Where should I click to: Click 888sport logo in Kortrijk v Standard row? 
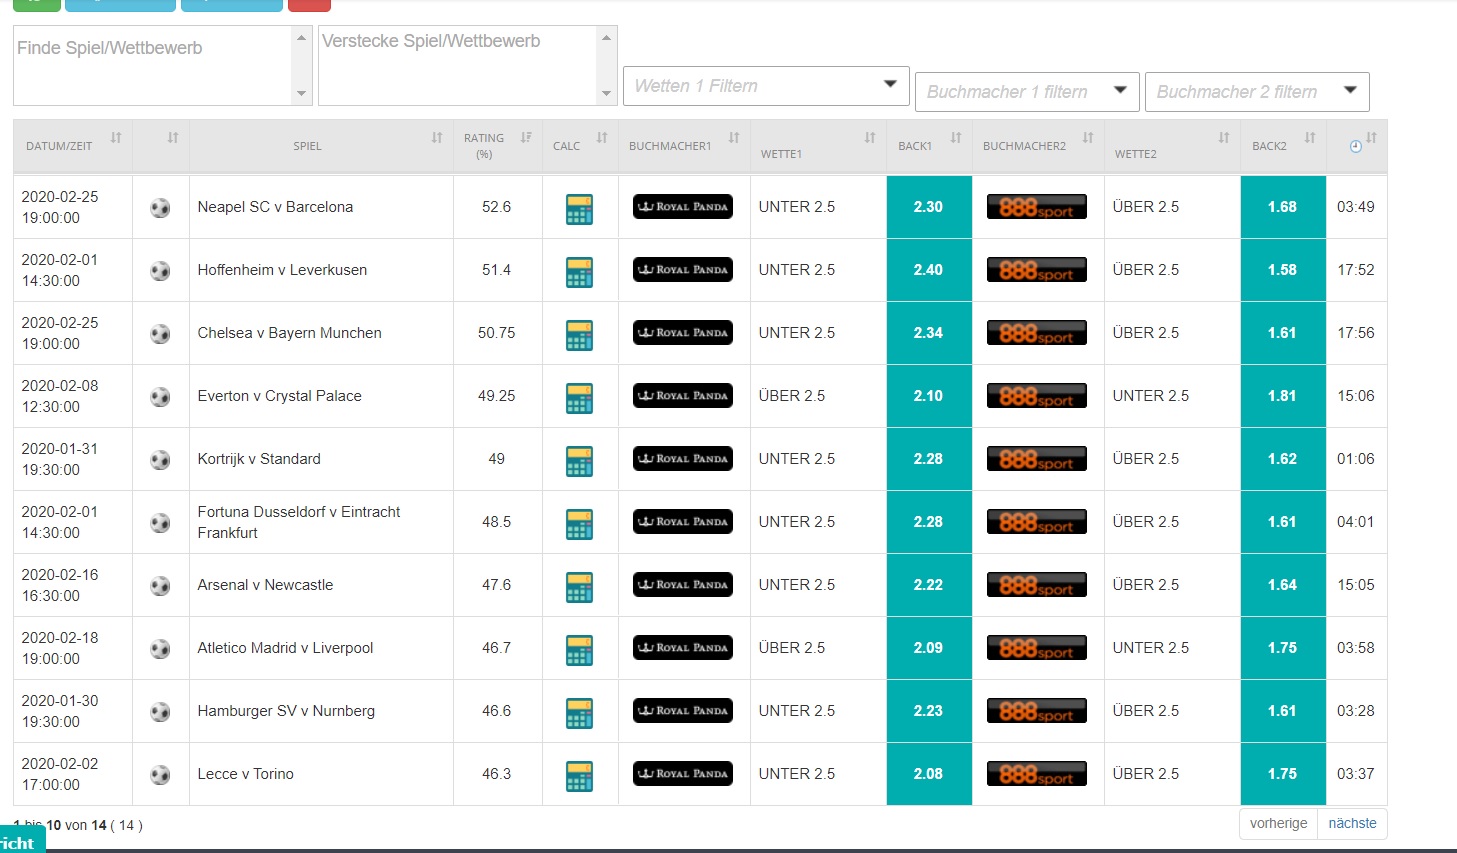[1037, 459]
